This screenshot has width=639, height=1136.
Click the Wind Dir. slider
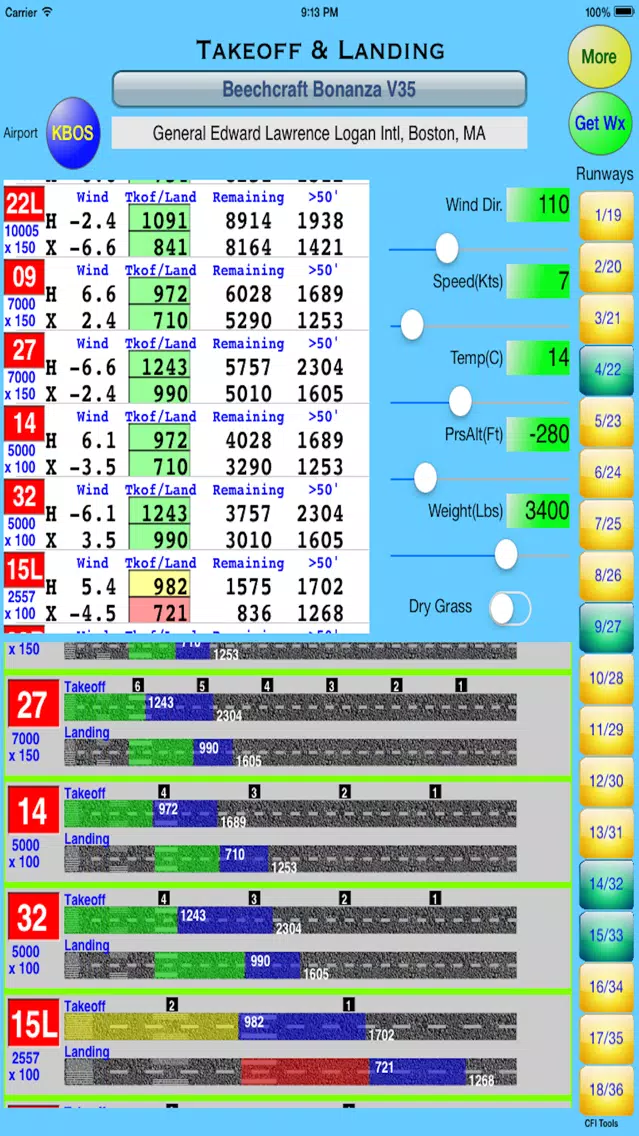coord(478,249)
